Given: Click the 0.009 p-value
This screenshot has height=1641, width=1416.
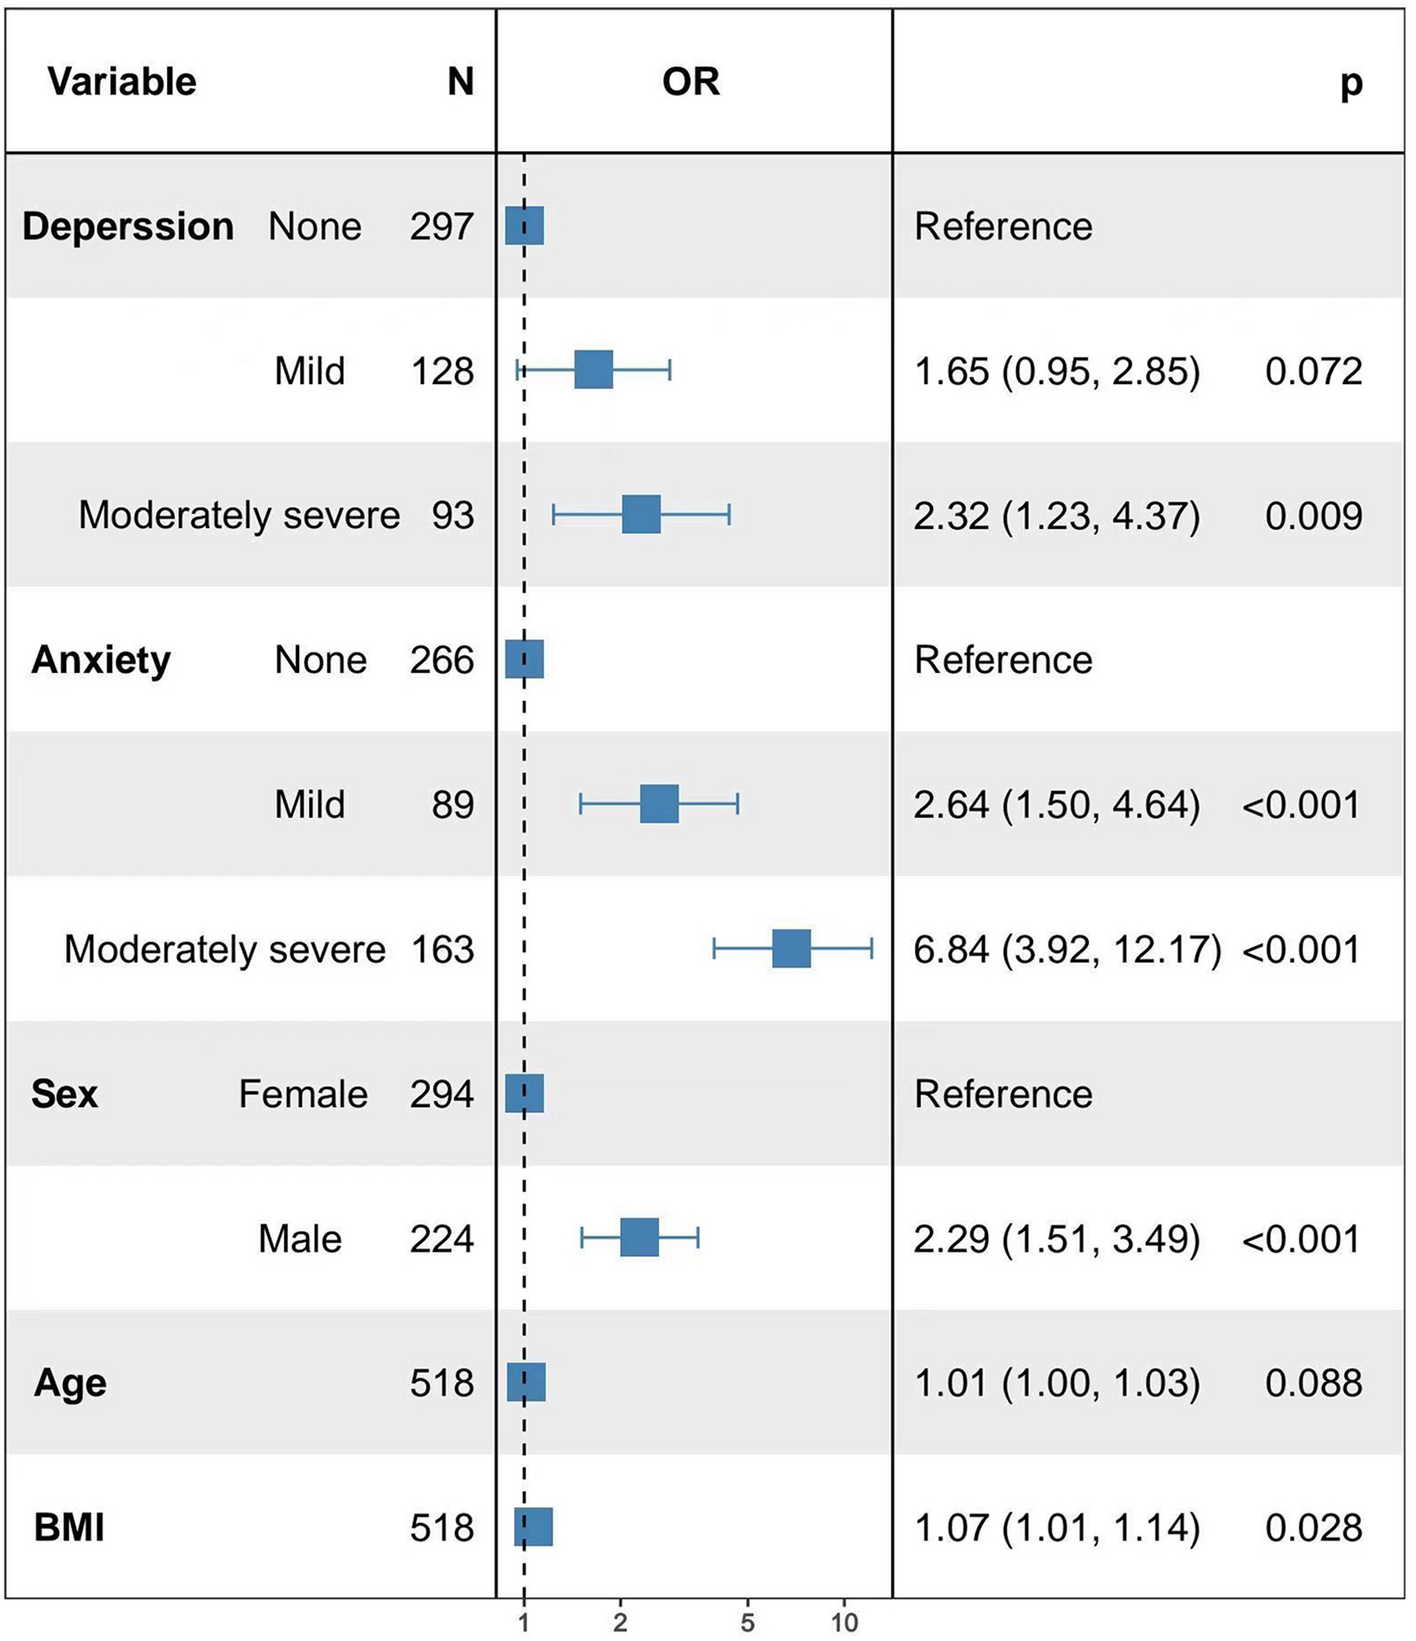Looking at the screenshot, I should click(x=1313, y=516).
